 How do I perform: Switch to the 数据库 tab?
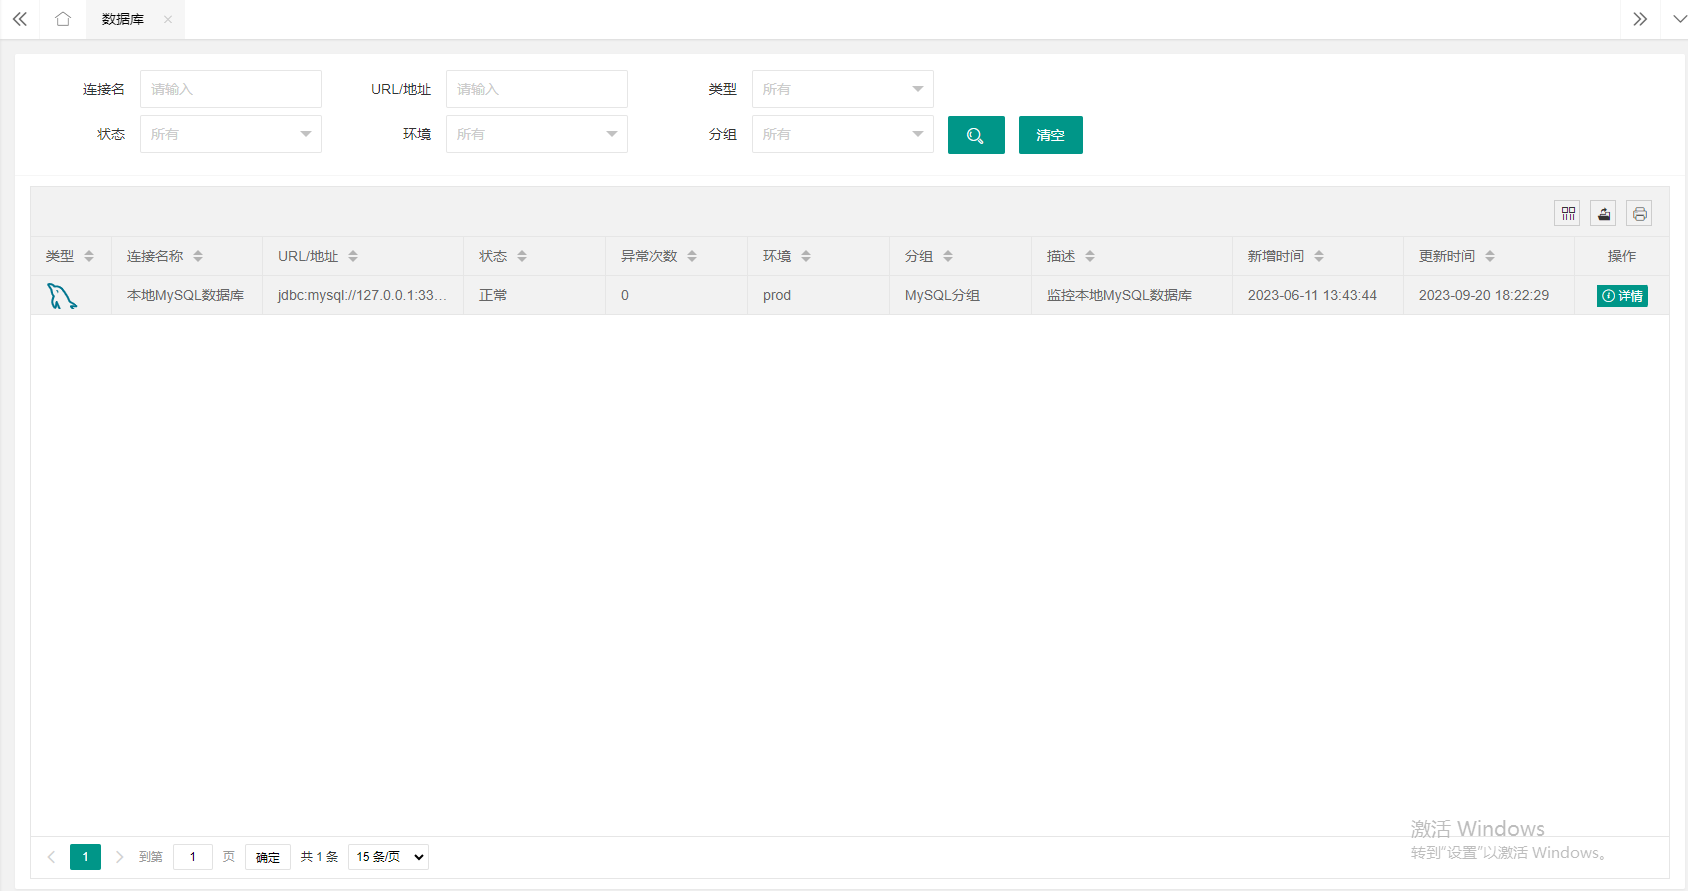coord(123,19)
